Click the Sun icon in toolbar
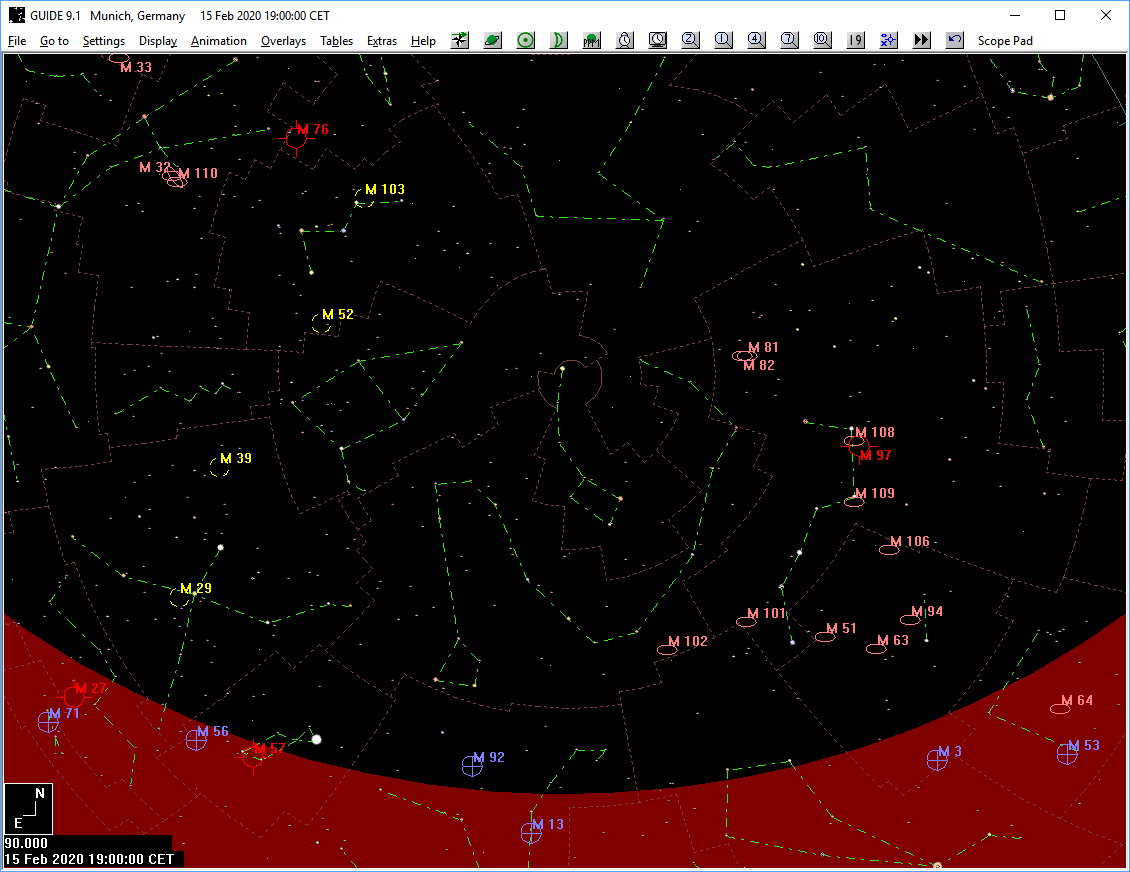 pyautogui.click(x=526, y=40)
